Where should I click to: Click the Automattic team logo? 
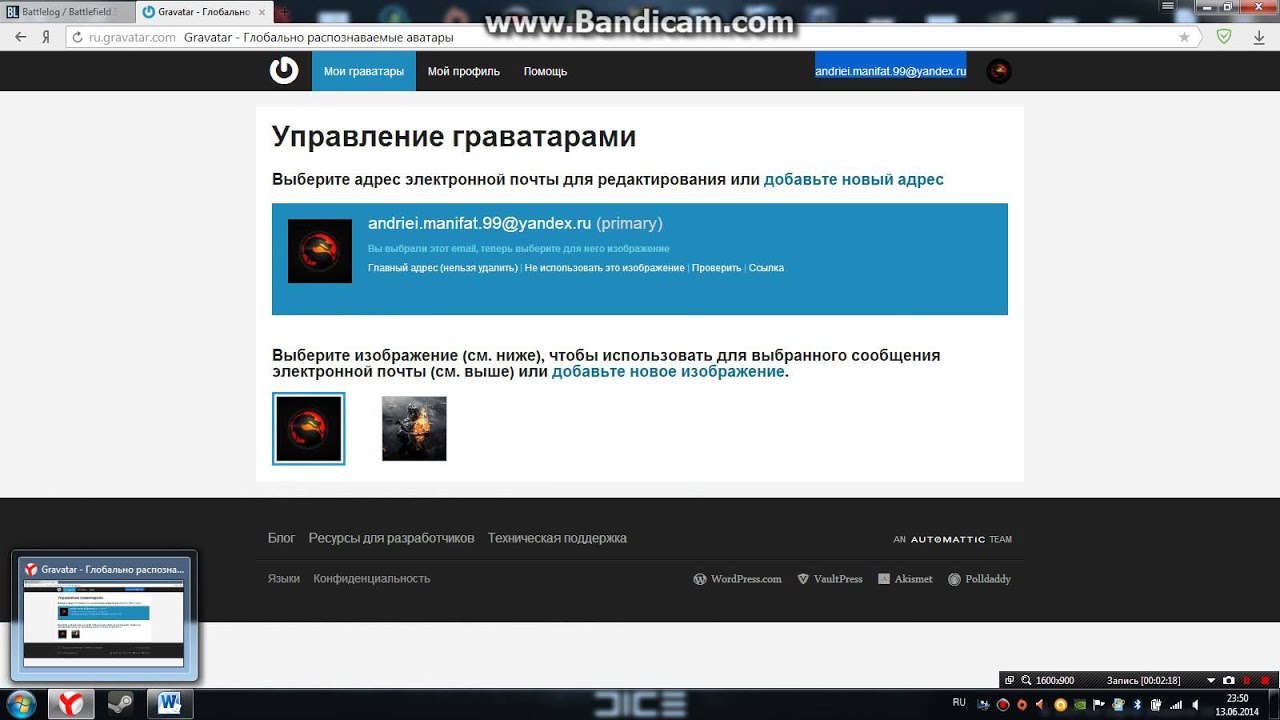tap(953, 539)
